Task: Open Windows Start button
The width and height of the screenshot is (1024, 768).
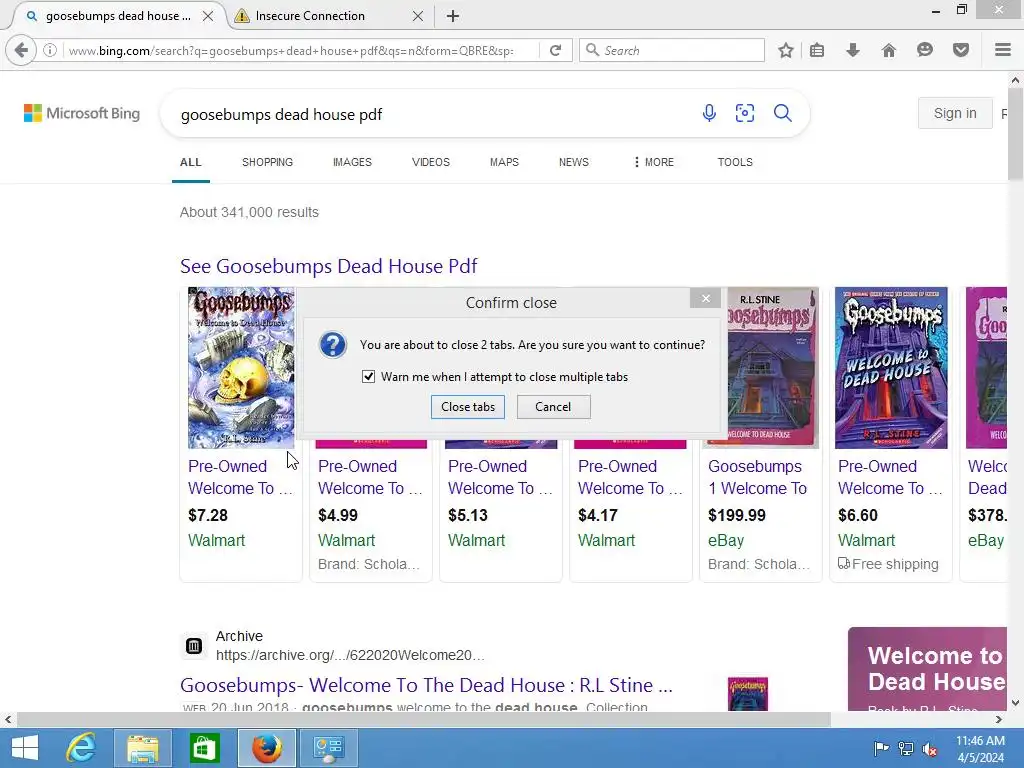Action: pyautogui.click(x=25, y=748)
